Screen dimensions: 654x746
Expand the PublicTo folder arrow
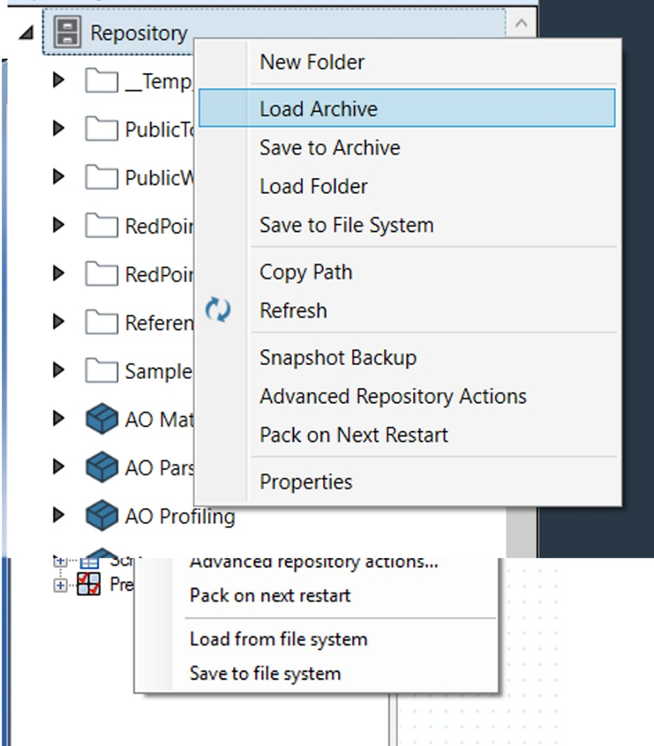58,128
